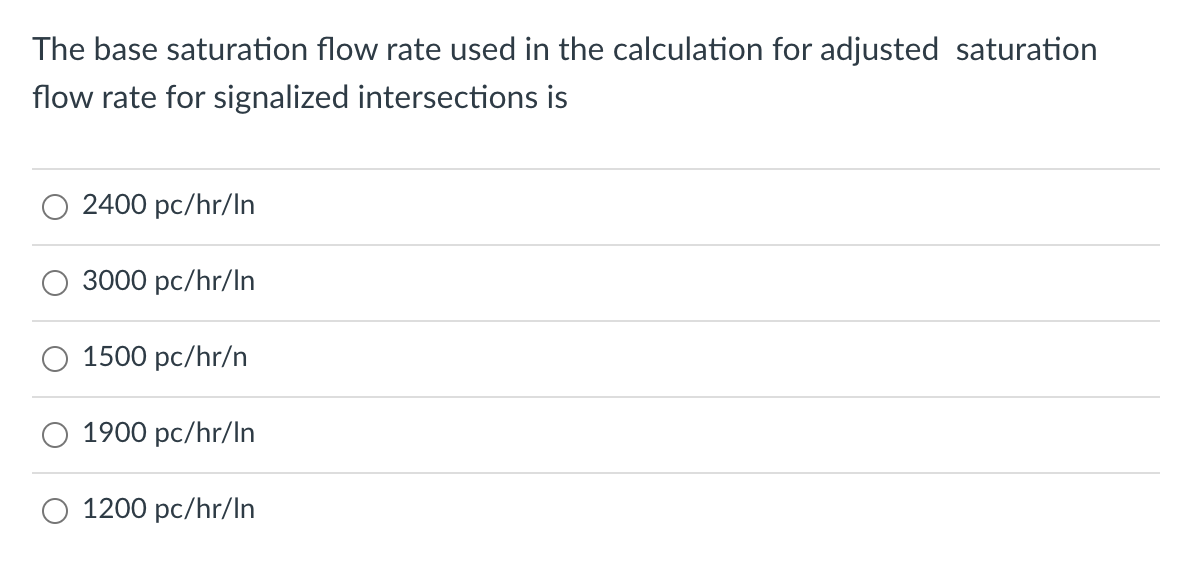This screenshot has height=584, width=1186.
Task: Click the 1200 pc/hr/ln answer text
Action: tap(168, 510)
